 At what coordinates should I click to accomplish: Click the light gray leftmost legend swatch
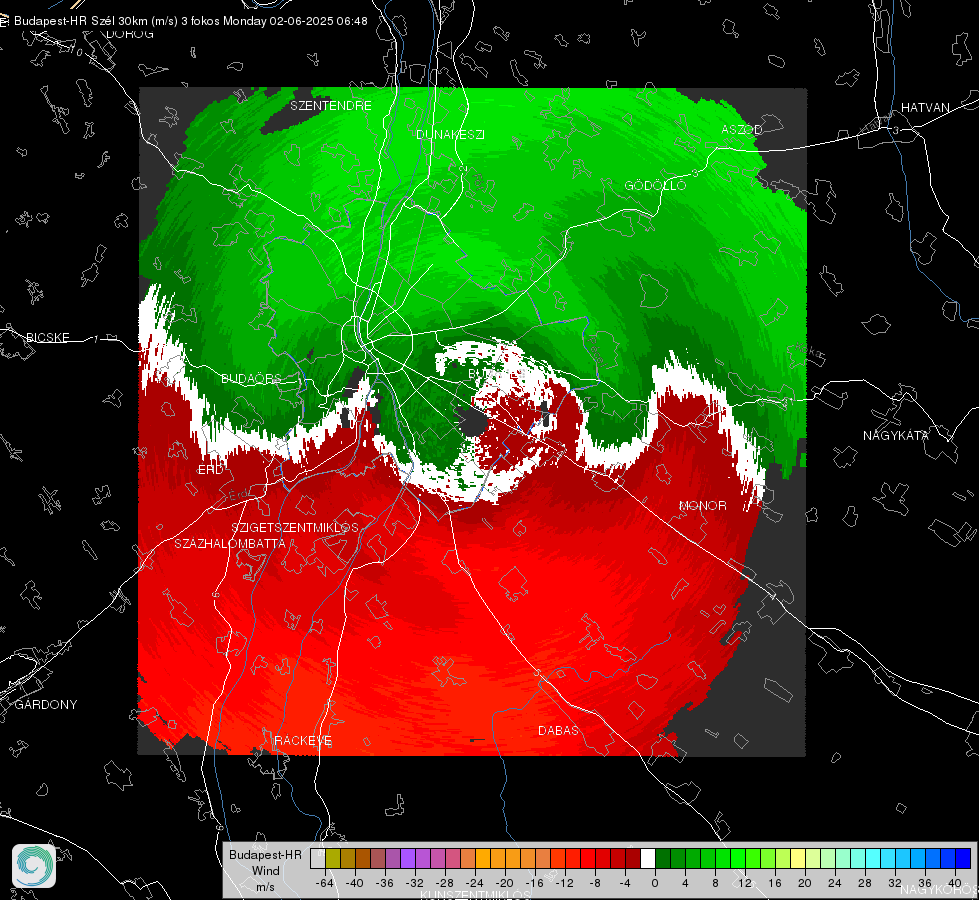point(317,858)
